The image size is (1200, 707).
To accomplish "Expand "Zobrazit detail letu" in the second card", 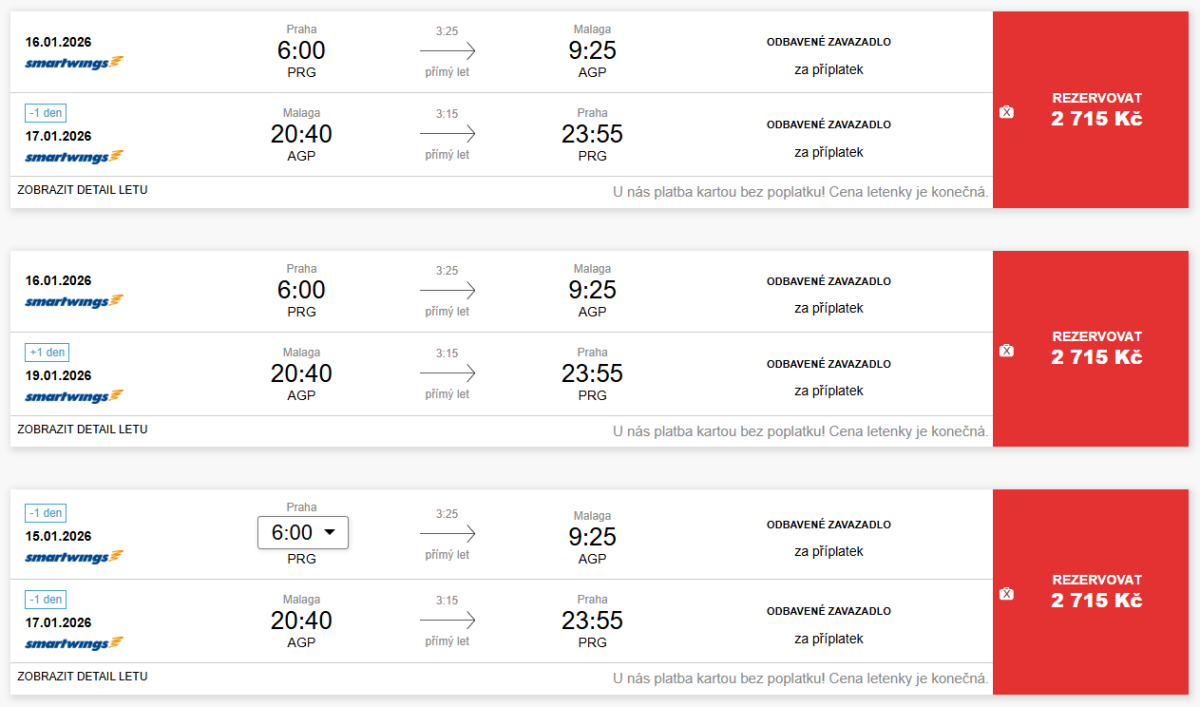I will pyautogui.click(x=82, y=429).
